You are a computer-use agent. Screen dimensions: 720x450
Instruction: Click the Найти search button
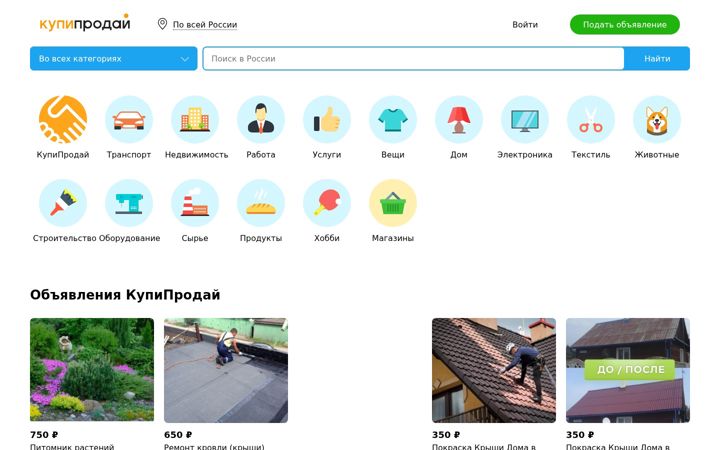click(x=657, y=58)
